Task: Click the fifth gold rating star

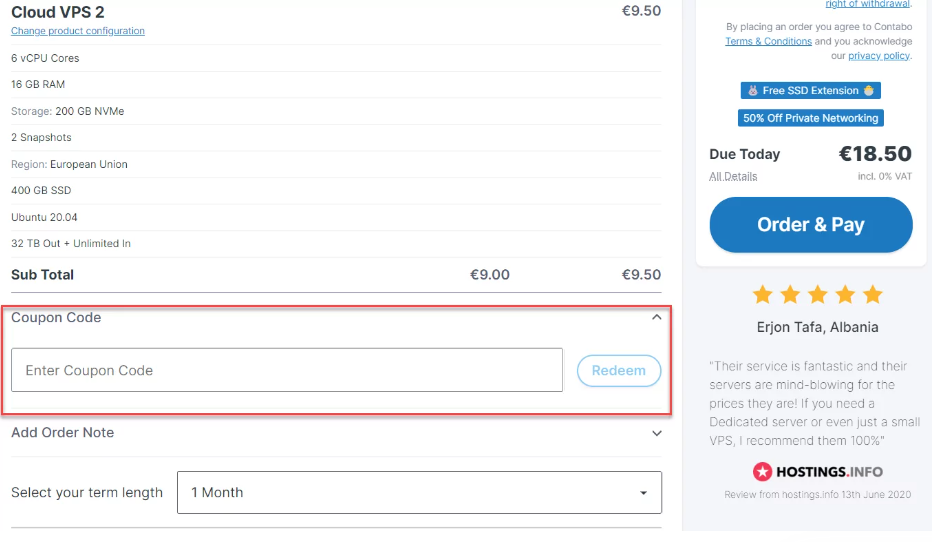Action: tap(873, 294)
